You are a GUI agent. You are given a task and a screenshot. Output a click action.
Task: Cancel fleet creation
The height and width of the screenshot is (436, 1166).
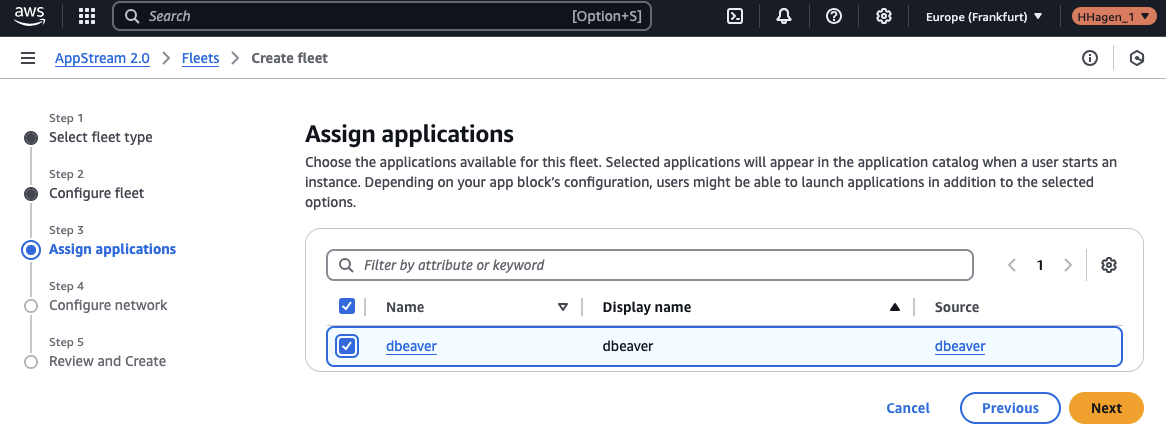point(908,408)
